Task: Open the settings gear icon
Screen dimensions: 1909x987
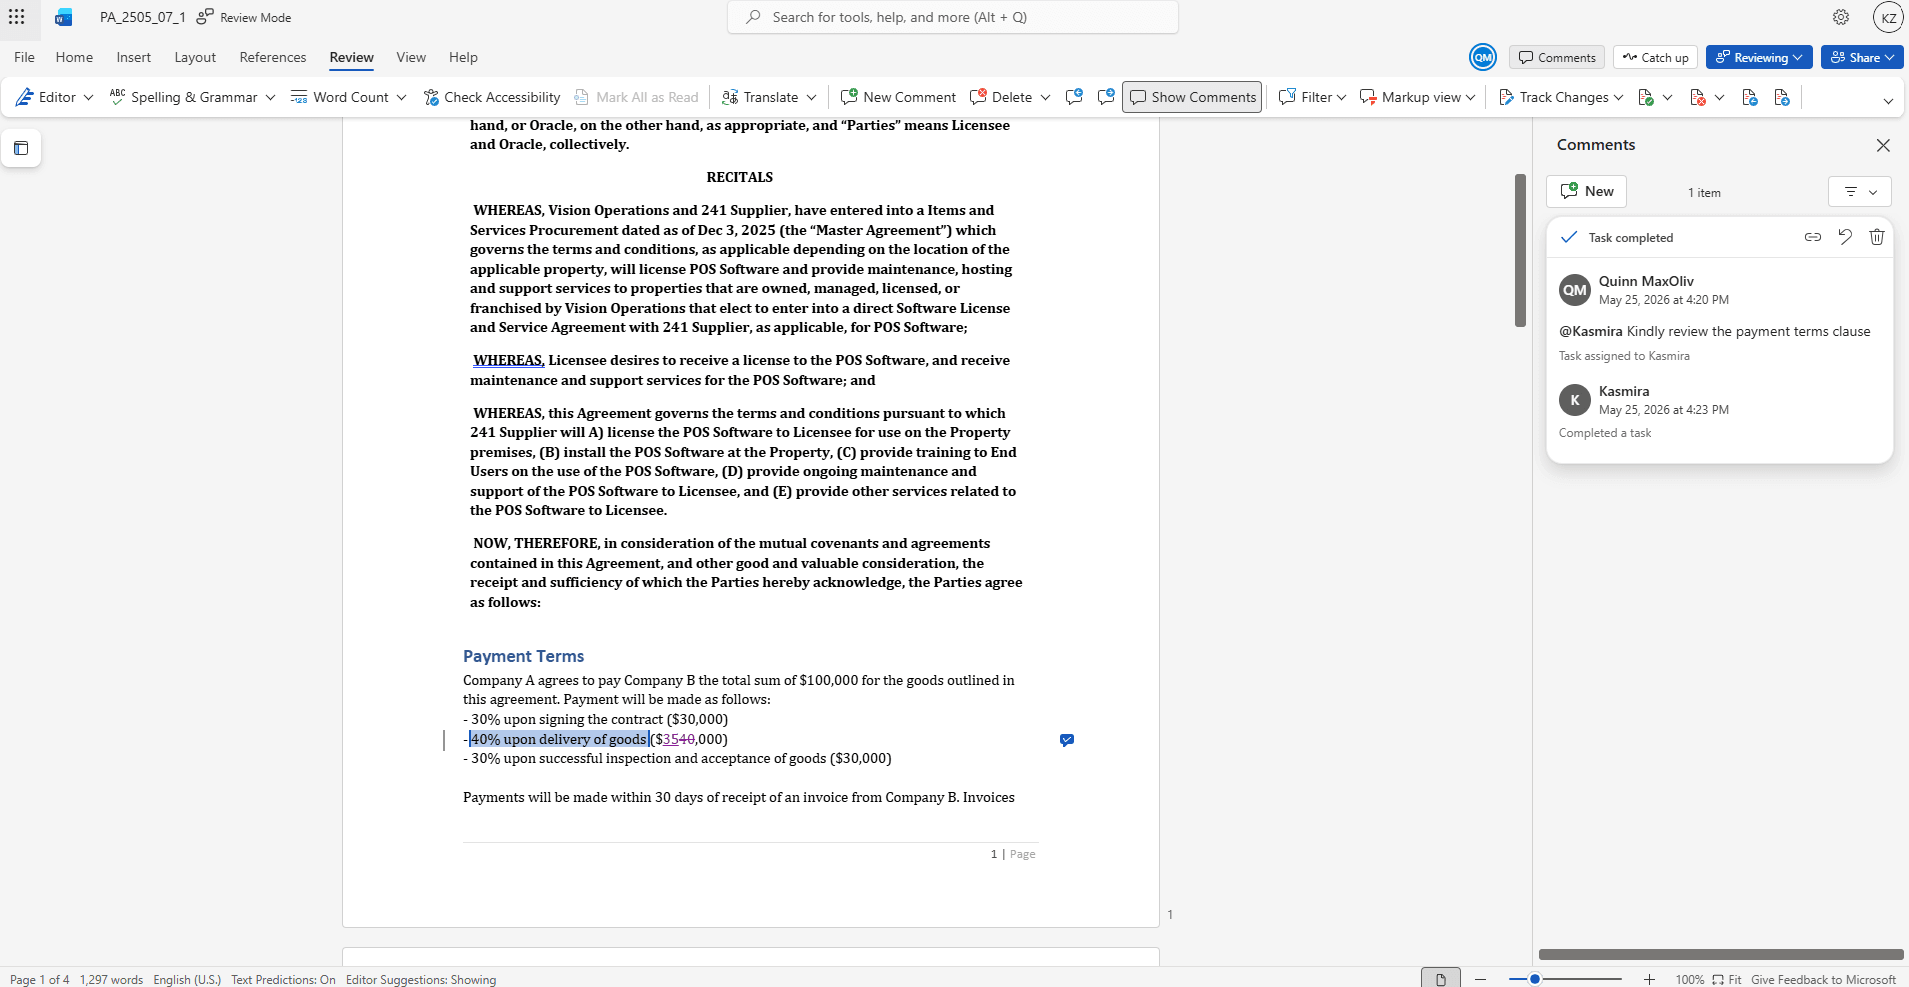Action: 1841,17
